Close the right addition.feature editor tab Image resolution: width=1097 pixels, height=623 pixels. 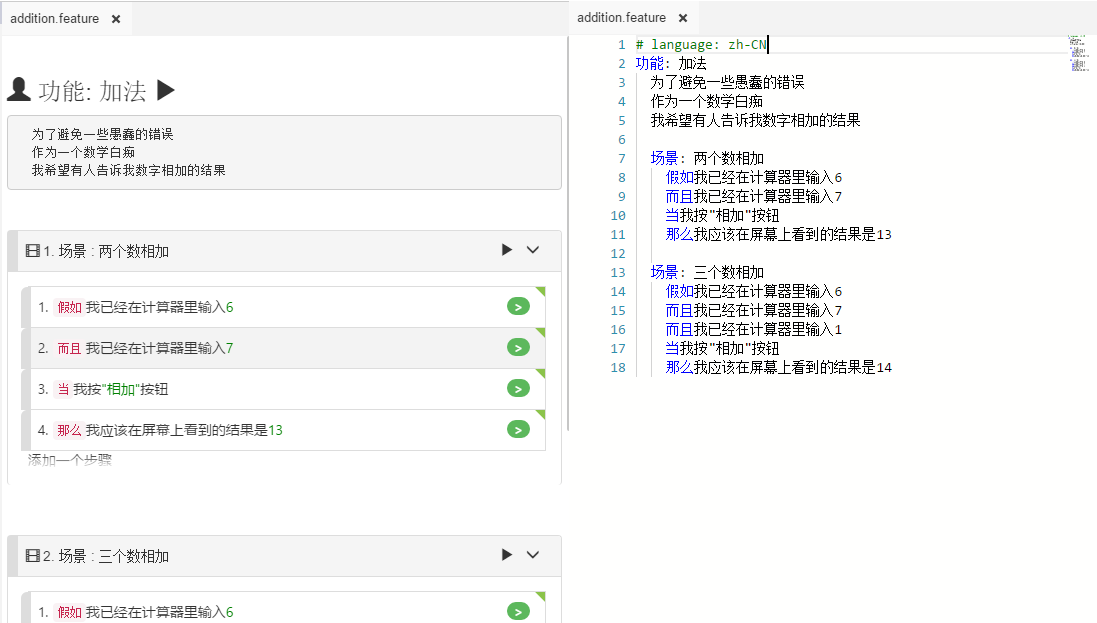click(683, 18)
